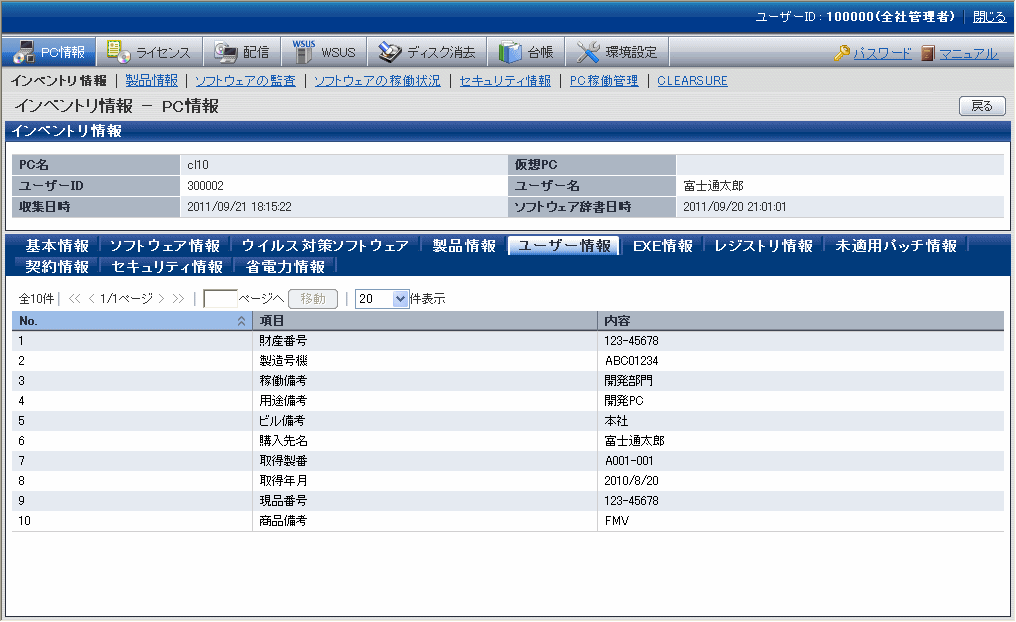Click the CLEARSURE link
Viewport: 1016px width, 622px height.
coord(692,81)
